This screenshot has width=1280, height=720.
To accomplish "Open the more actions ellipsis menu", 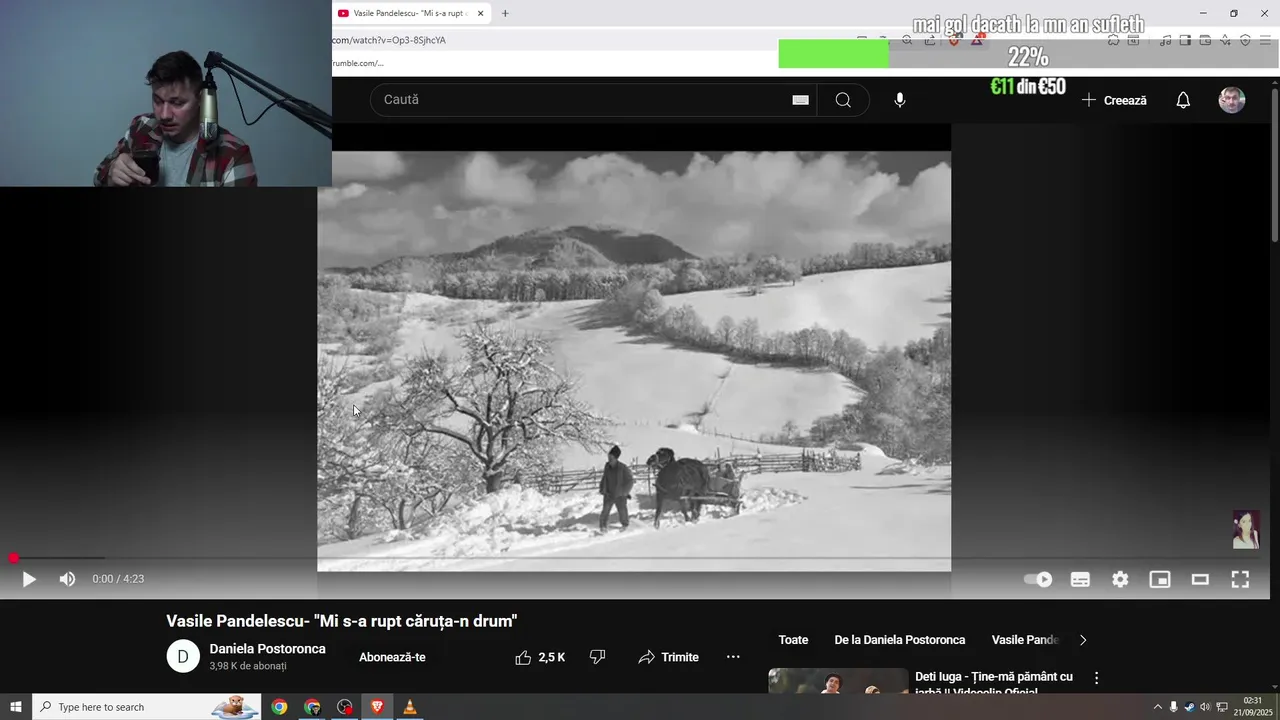I will (733, 657).
